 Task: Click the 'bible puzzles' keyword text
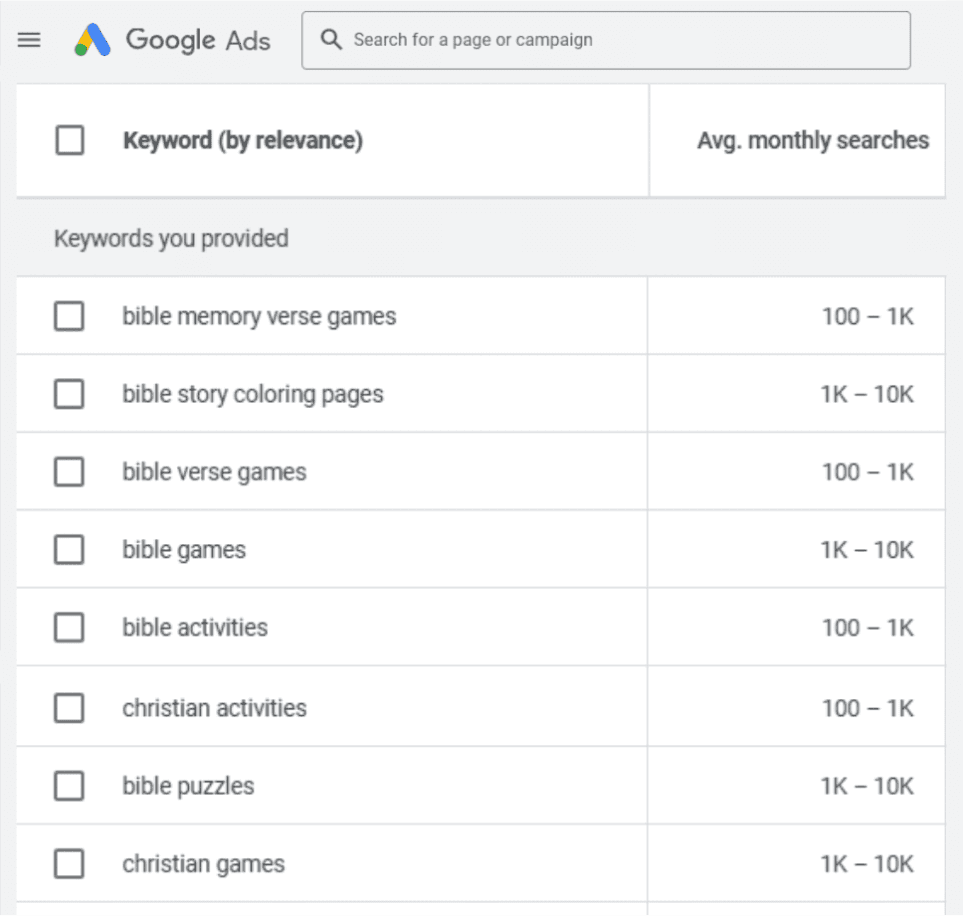click(x=188, y=786)
